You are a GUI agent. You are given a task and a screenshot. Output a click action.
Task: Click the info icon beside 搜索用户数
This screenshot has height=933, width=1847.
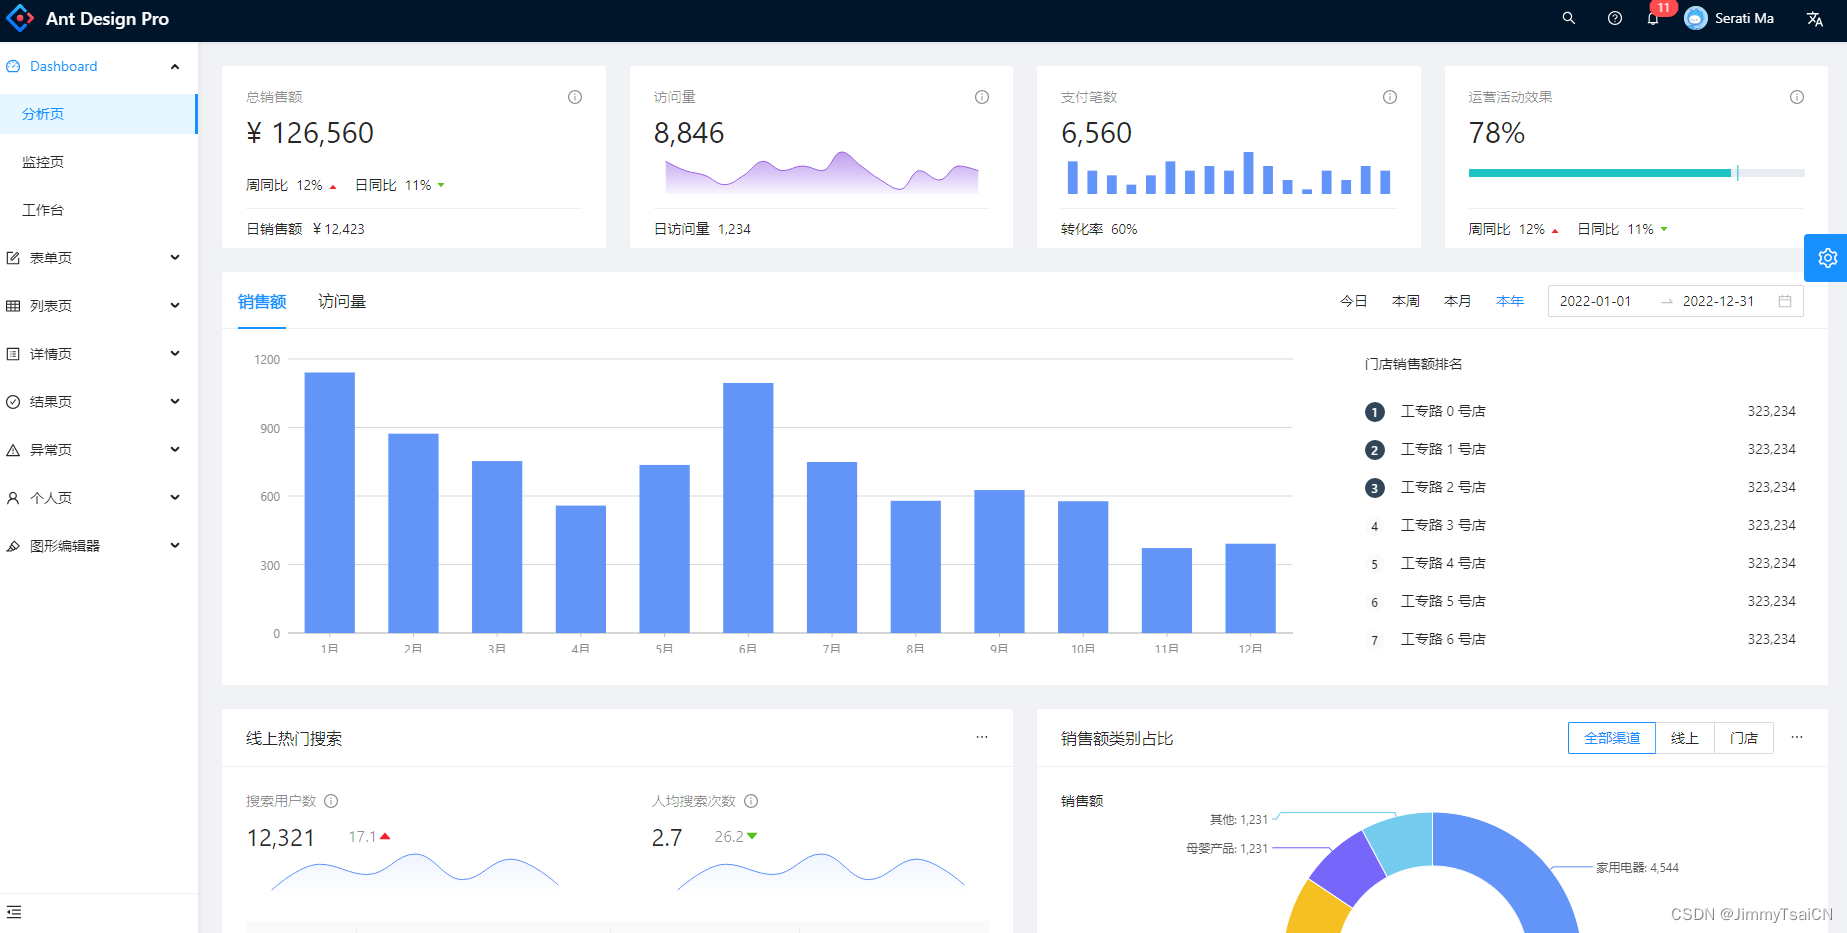point(331,801)
